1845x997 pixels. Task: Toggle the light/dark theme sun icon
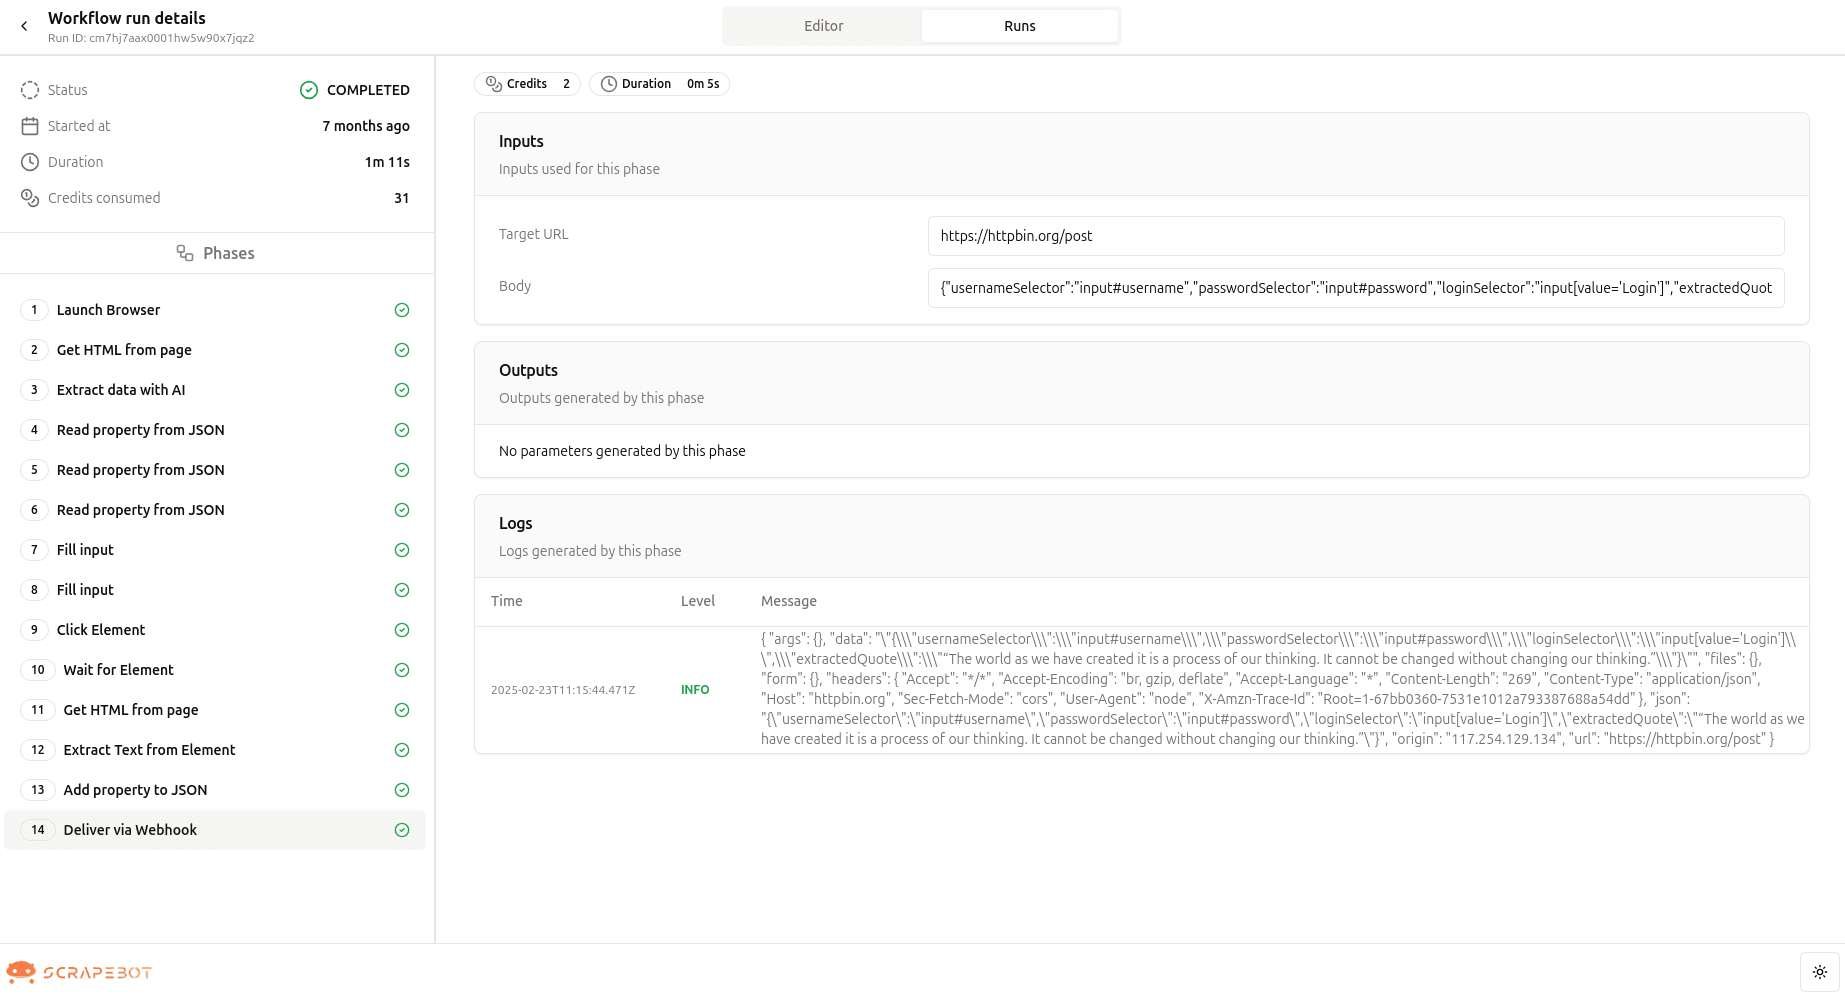click(1819, 972)
